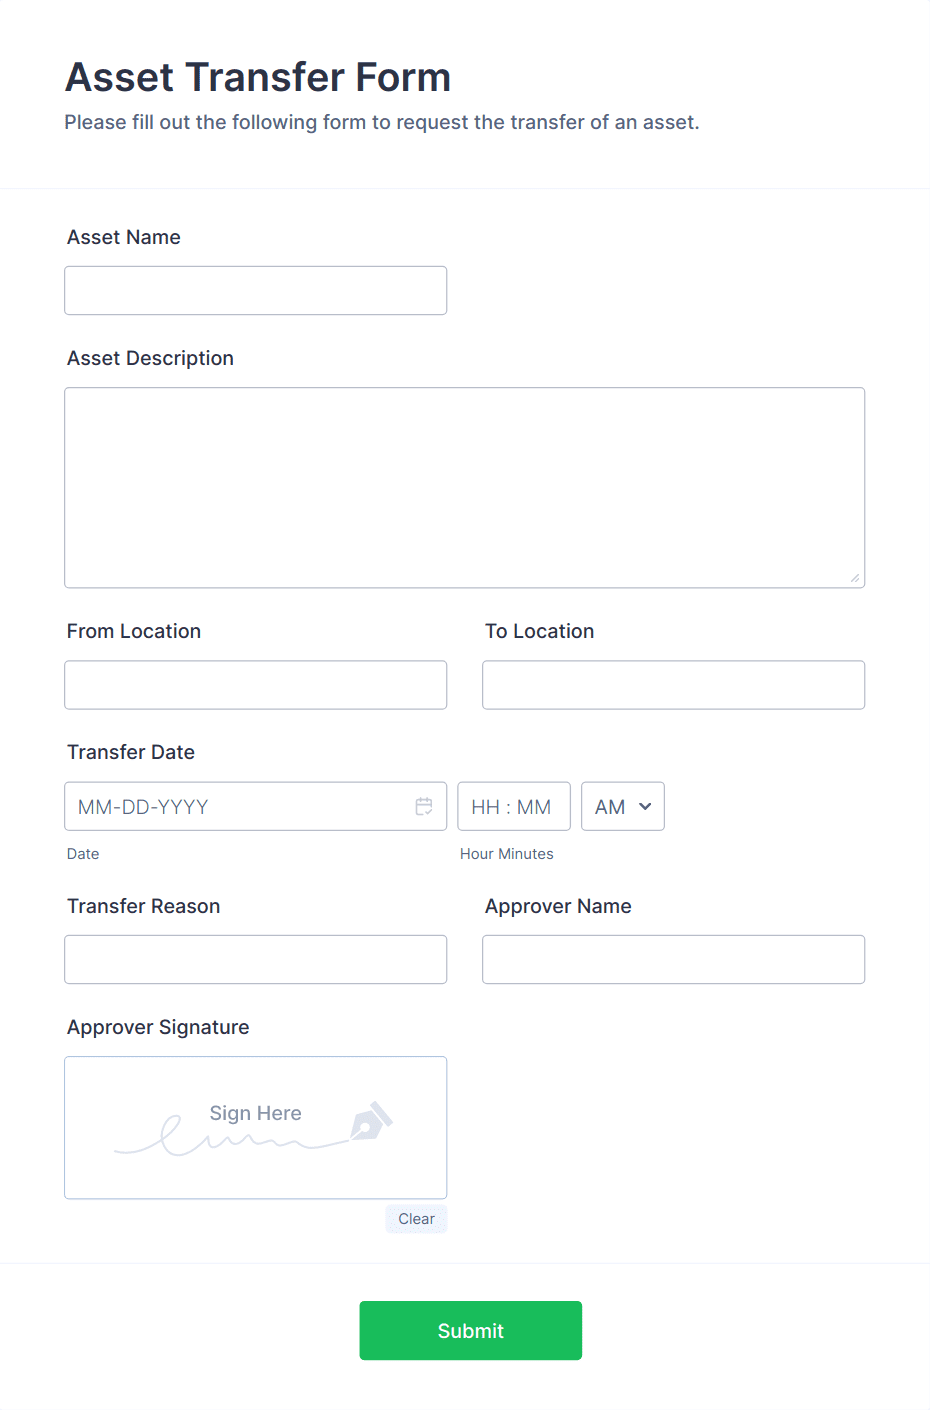Submit the Asset Transfer Form
930x1410 pixels.
point(470,1330)
